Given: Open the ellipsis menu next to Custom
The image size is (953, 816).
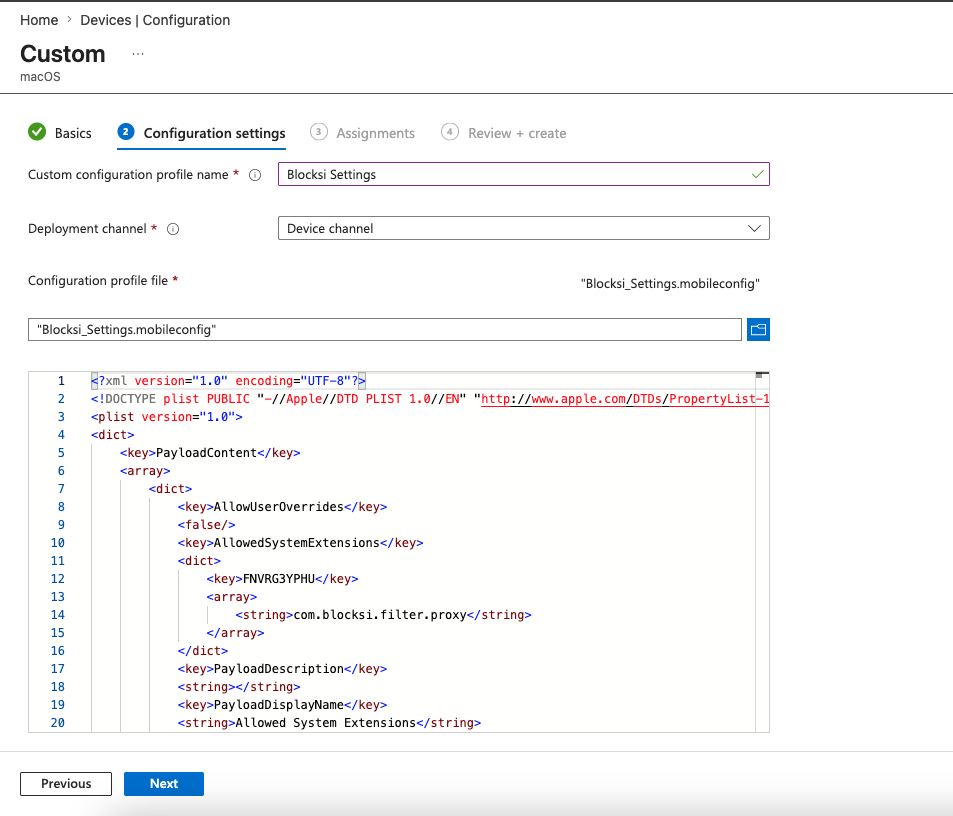Looking at the screenshot, I should coord(138,54).
